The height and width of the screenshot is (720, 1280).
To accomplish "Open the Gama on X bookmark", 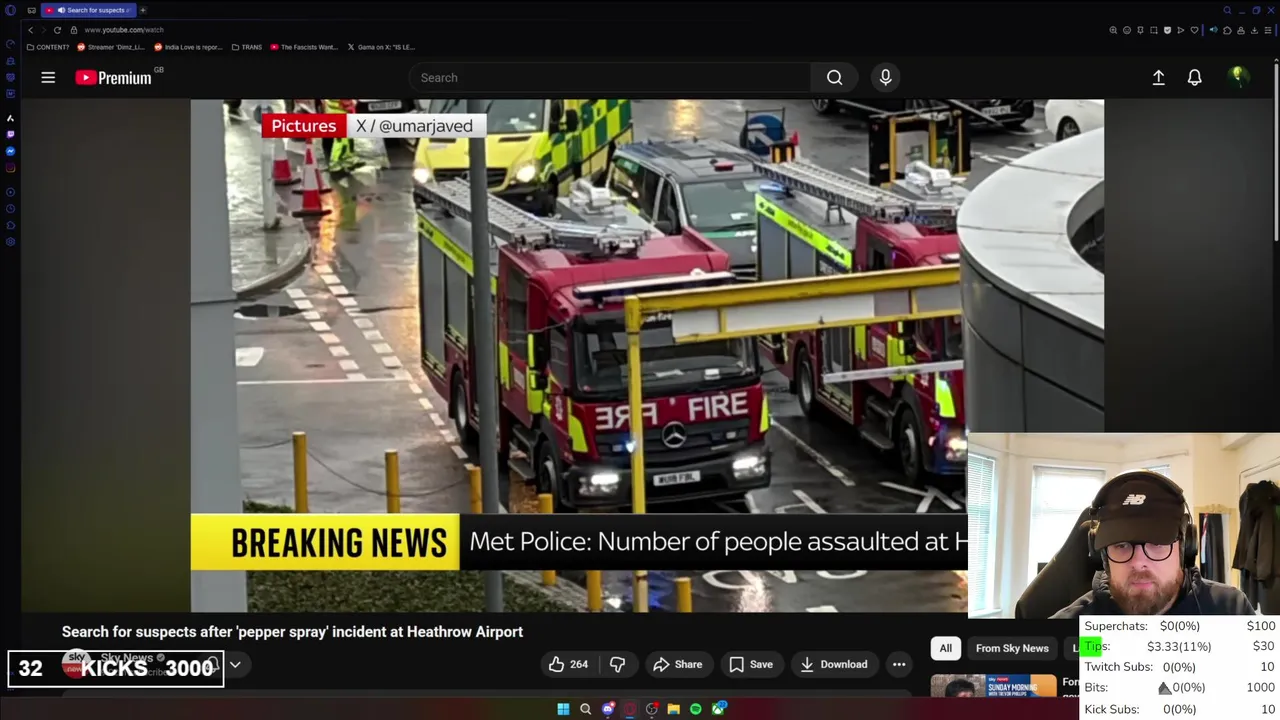I will (x=381, y=47).
